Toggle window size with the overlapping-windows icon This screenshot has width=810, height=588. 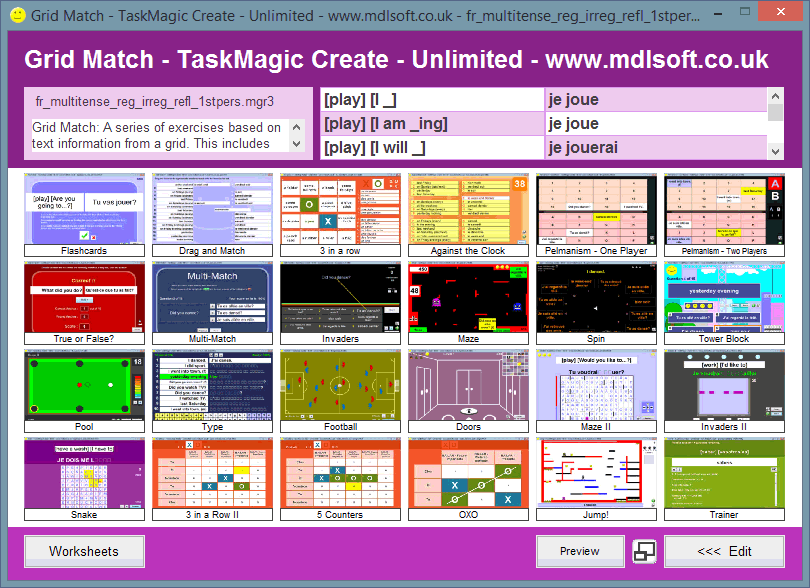click(x=644, y=551)
